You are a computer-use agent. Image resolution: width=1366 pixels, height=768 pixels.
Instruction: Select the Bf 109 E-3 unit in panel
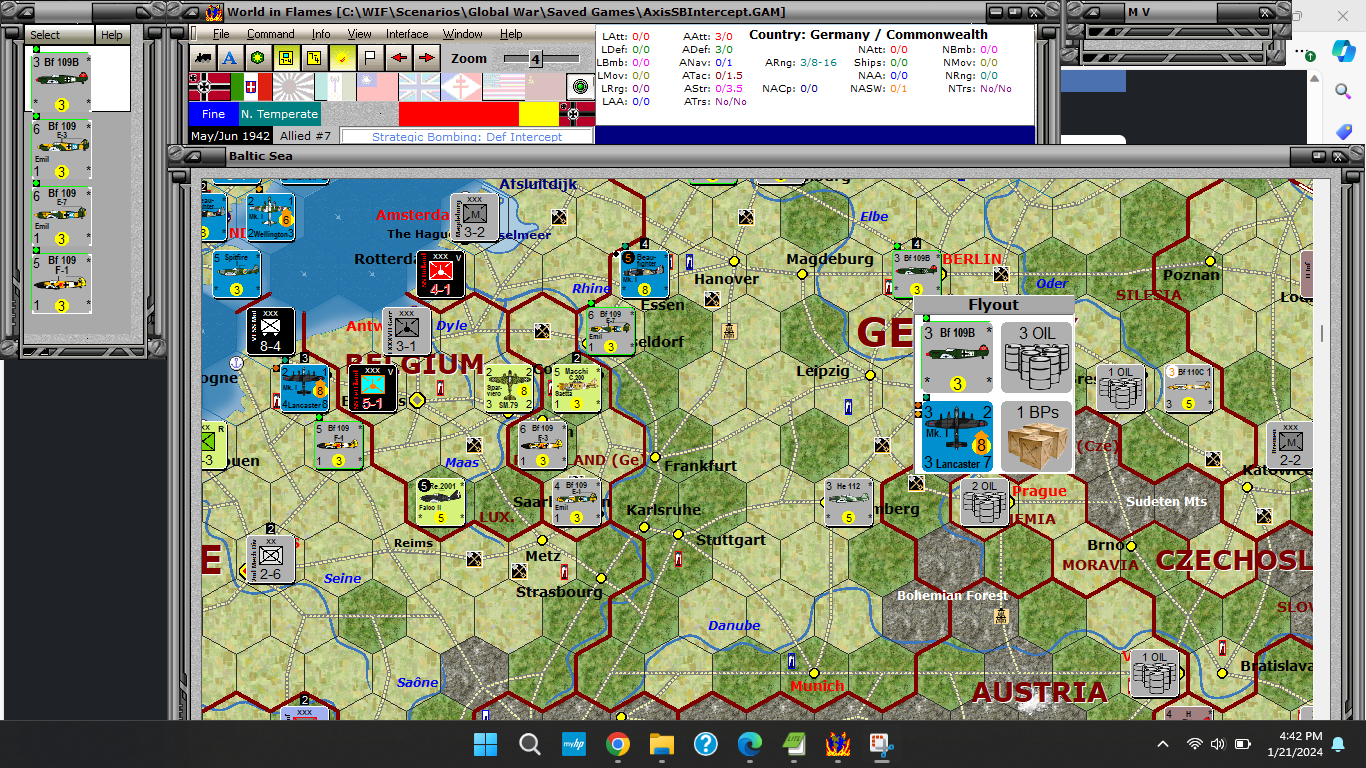(x=62, y=150)
